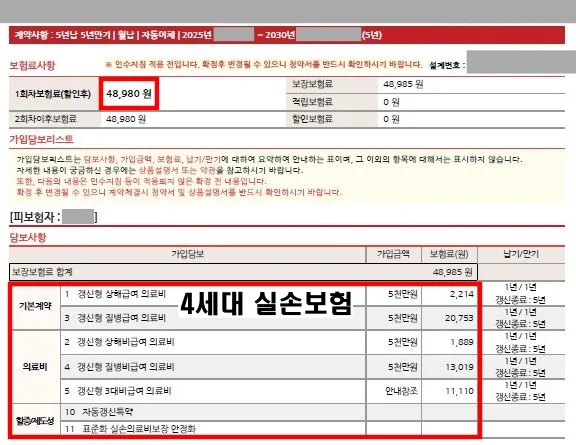Click the 1,889 premium for 상해비급여 의료비
This screenshot has width=576, height=445.
[x=462, y=342]
